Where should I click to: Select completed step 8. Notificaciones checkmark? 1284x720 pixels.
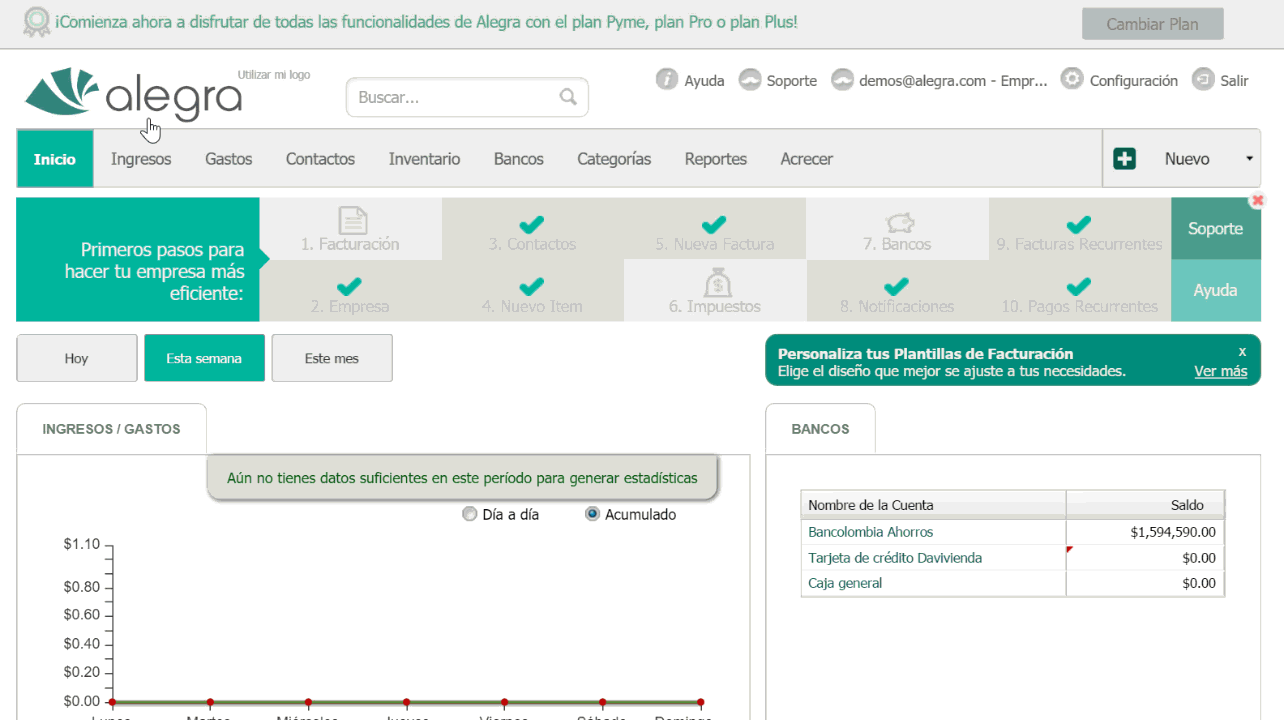point(897,286)
